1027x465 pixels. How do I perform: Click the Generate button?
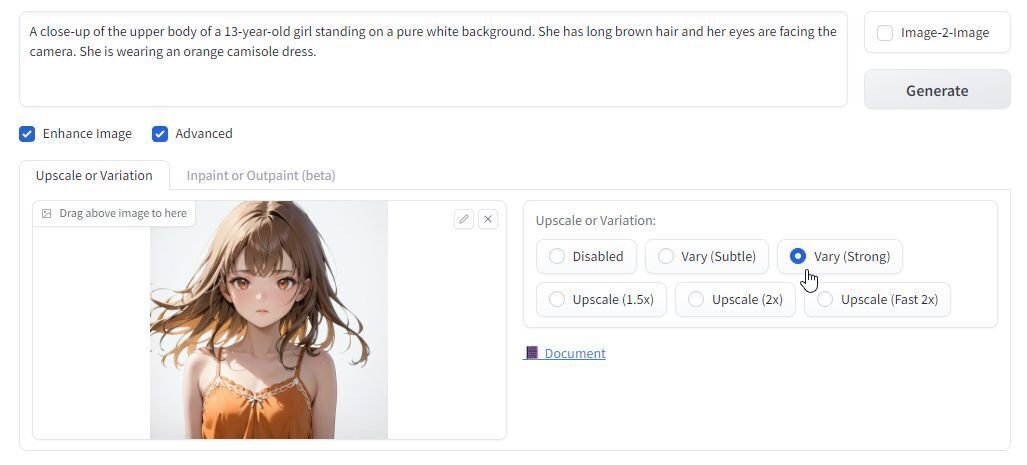point(937,90)
